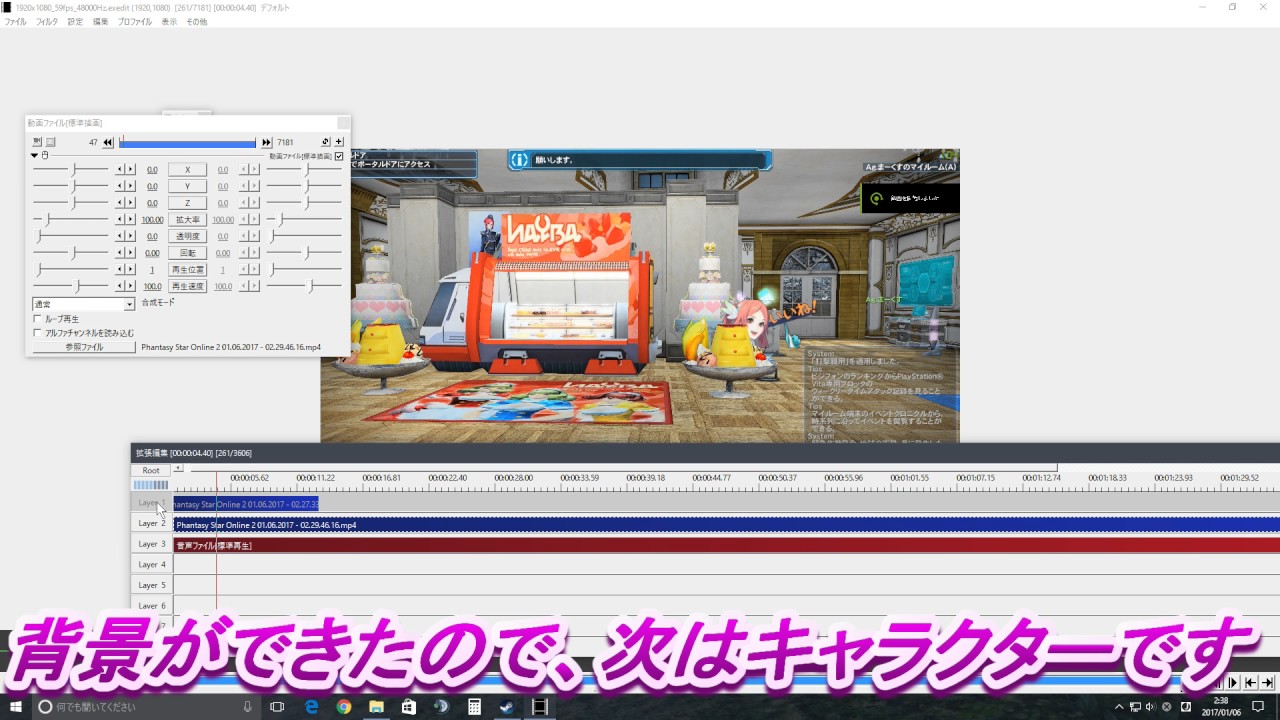Toggle visibility of Layer 6
This screenshot has width=1280, height=720.
[x=152, y=606]
